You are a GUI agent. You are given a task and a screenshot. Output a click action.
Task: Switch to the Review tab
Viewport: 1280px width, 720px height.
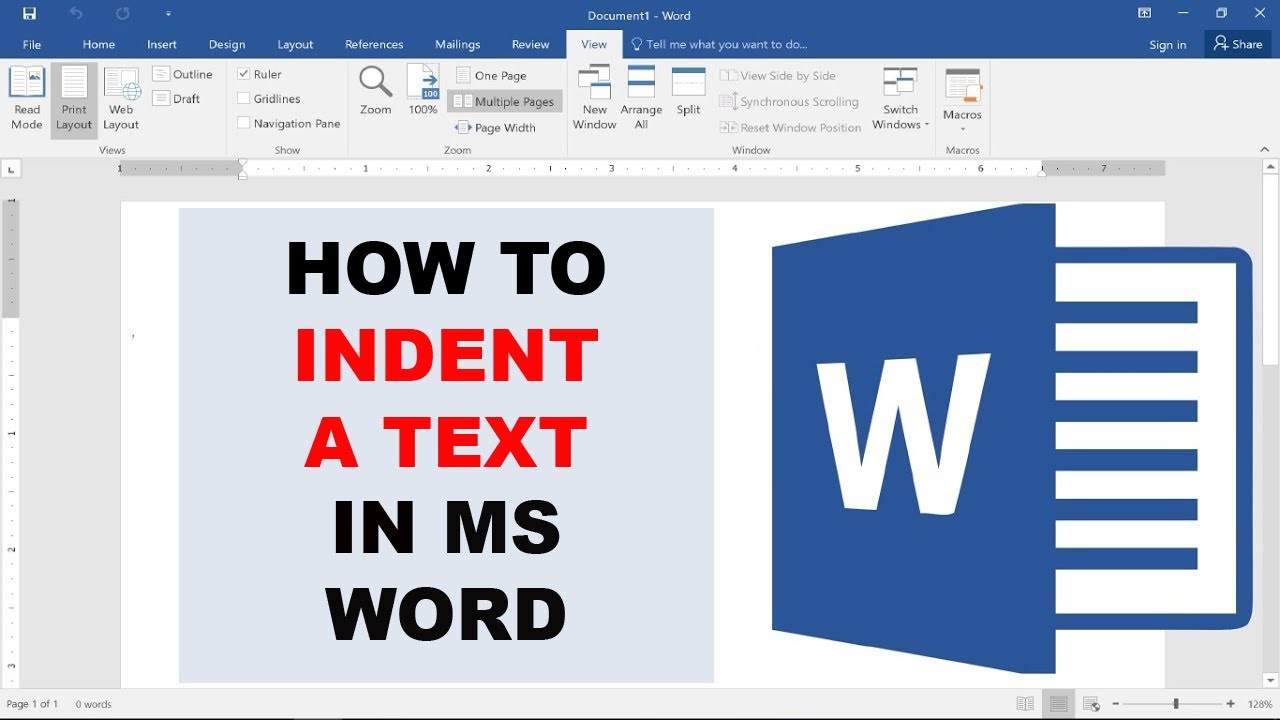[x=530, y=44]
